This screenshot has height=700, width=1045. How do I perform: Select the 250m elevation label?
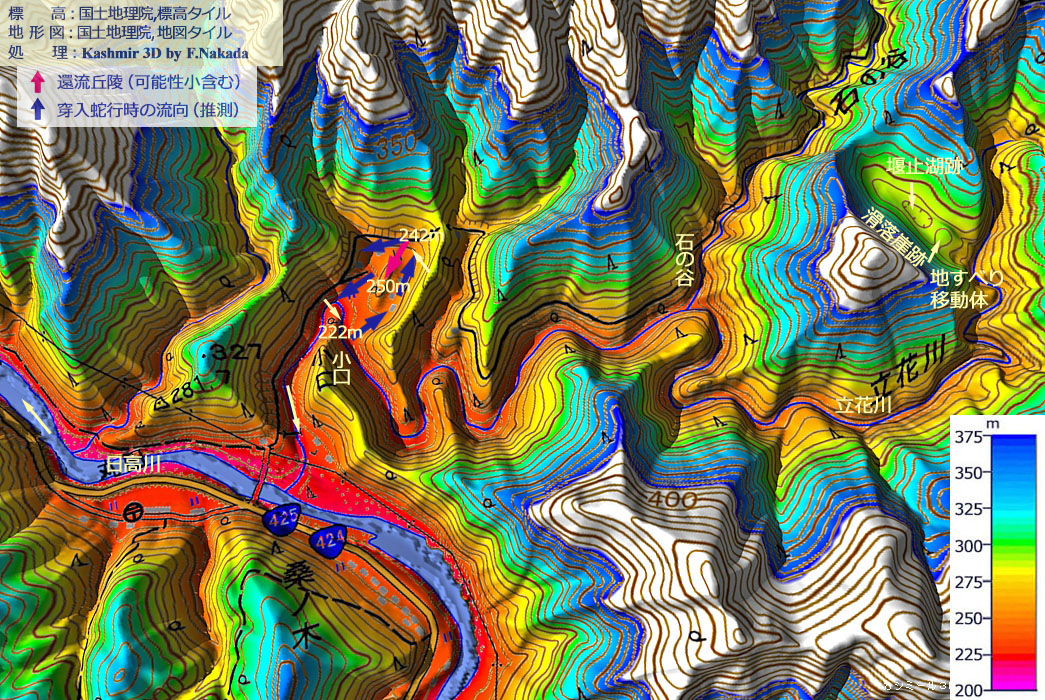(388, 286)
